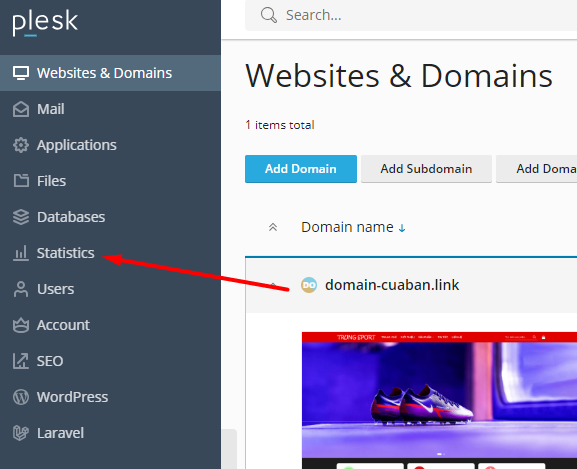Click the sidebar collapse handle below the menu
This screenshot has width=577, height=469.
click(x=230, y=449)
